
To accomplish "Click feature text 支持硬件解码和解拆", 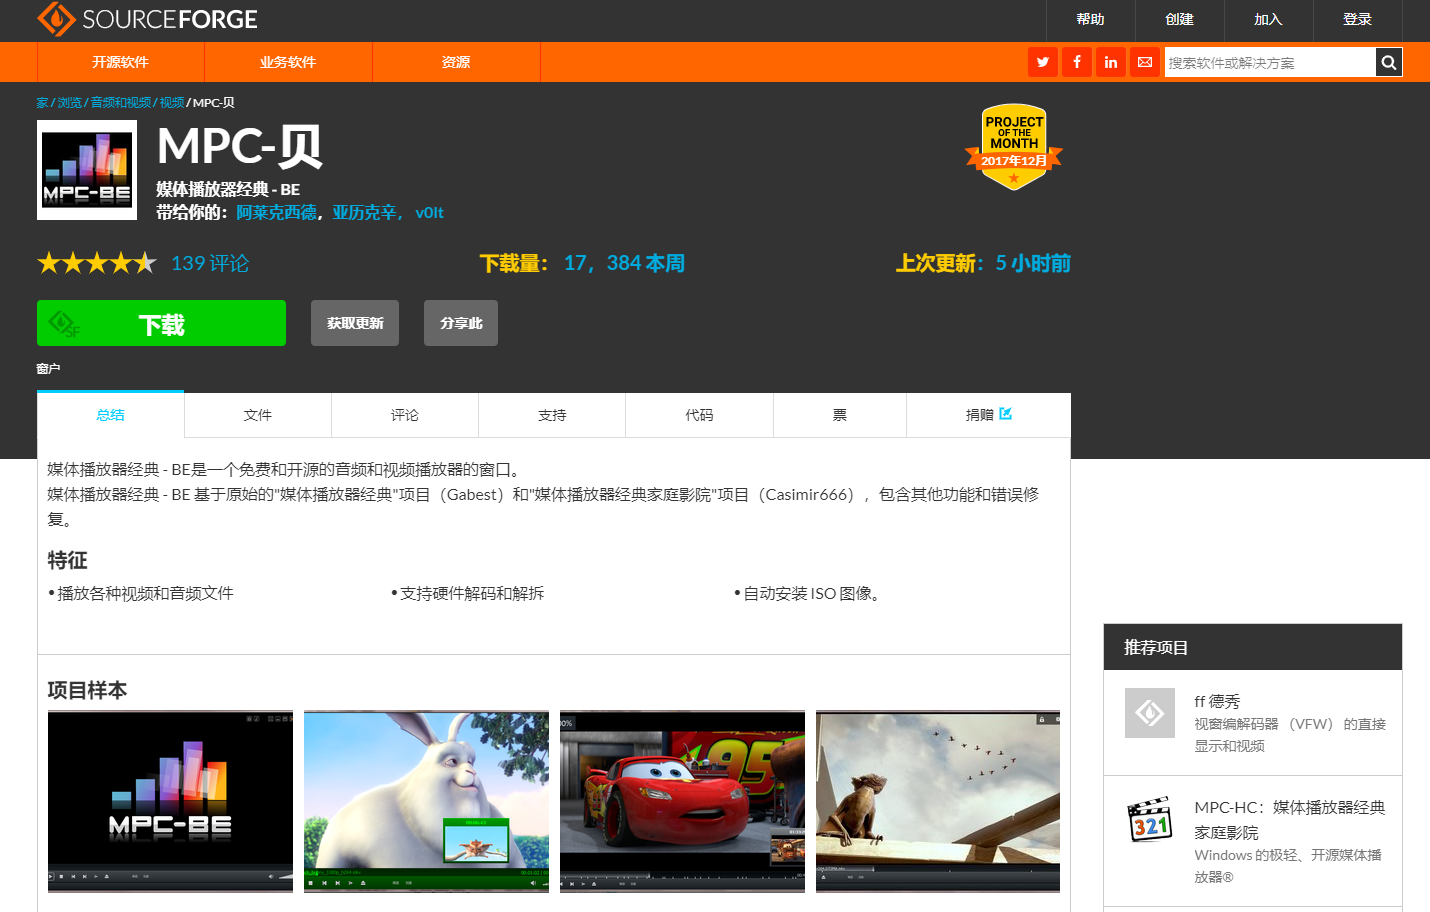I will (x=472, y=593).
